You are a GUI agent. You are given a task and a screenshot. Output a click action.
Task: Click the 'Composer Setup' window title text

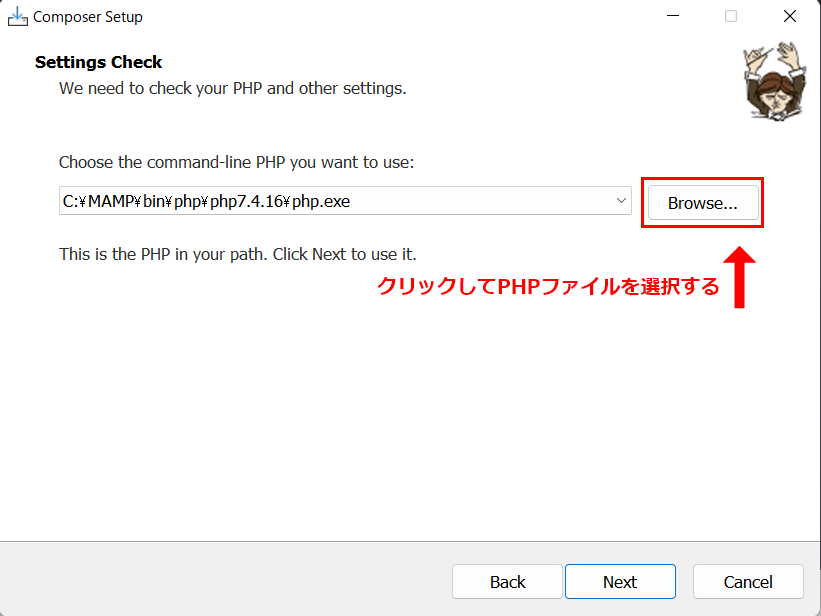pyautogui.click(x=87, y=17)
